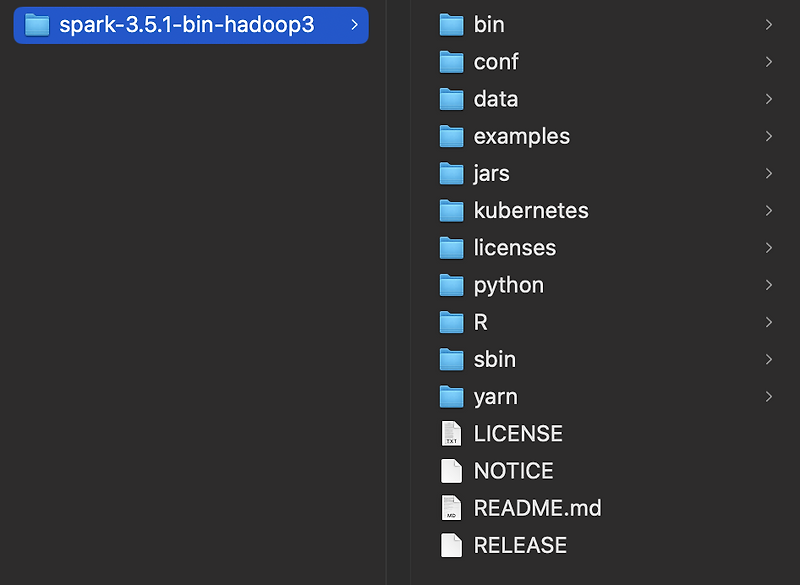Select the R folder name
Image resolution: width=800 pixels, height=585 pixels.
tap(481, 322)
